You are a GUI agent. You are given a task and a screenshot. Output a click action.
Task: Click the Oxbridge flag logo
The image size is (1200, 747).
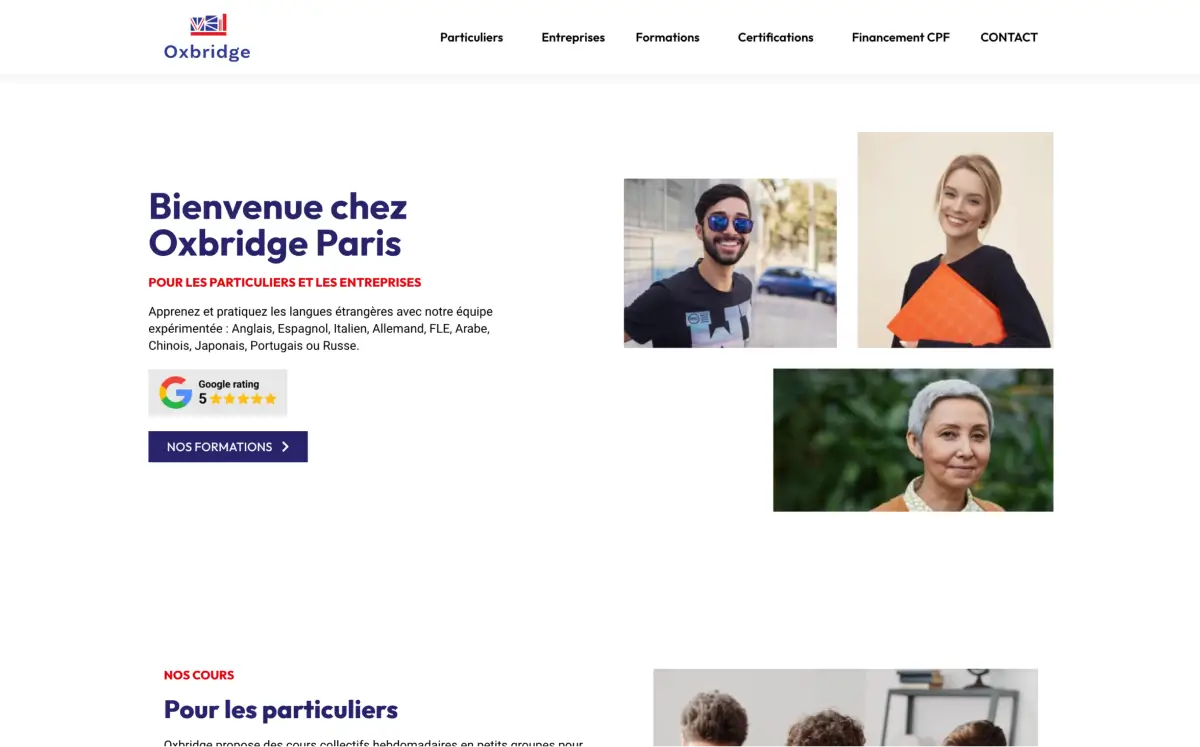click(208, 25)
